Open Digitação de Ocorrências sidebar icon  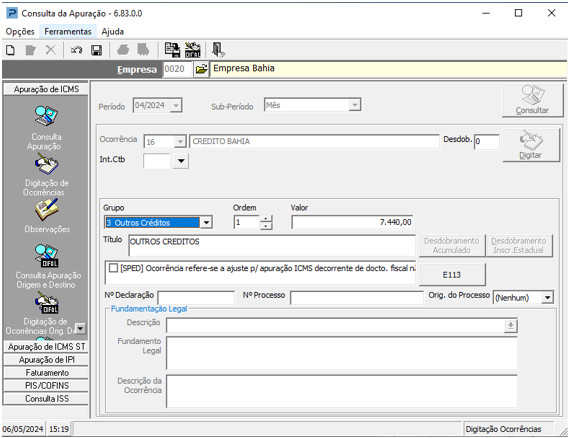46,164
